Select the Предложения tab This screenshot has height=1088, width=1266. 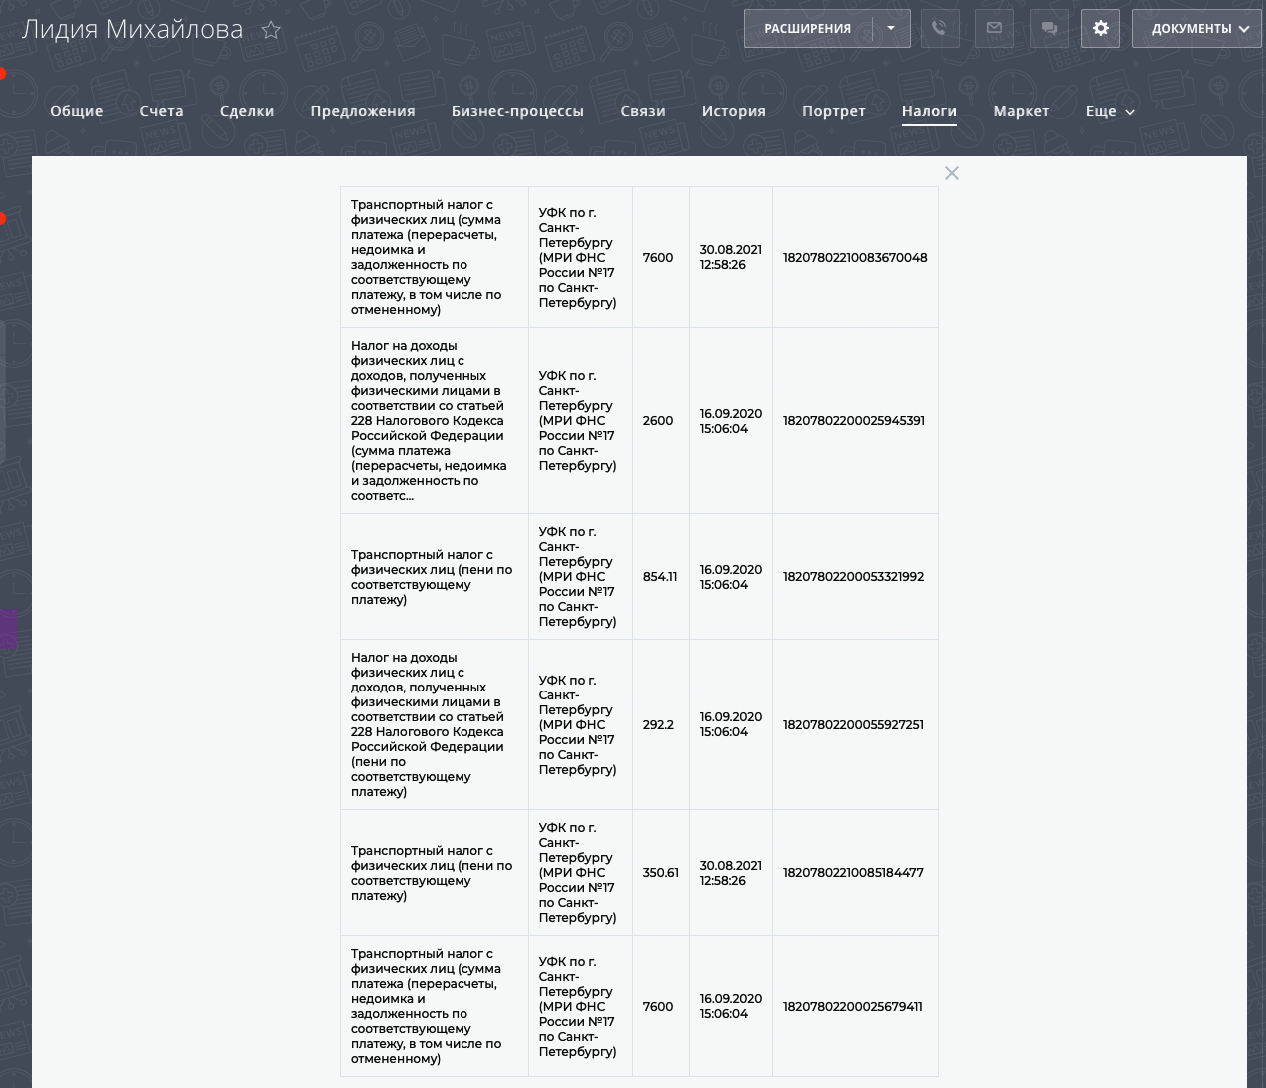click(363, 111)
